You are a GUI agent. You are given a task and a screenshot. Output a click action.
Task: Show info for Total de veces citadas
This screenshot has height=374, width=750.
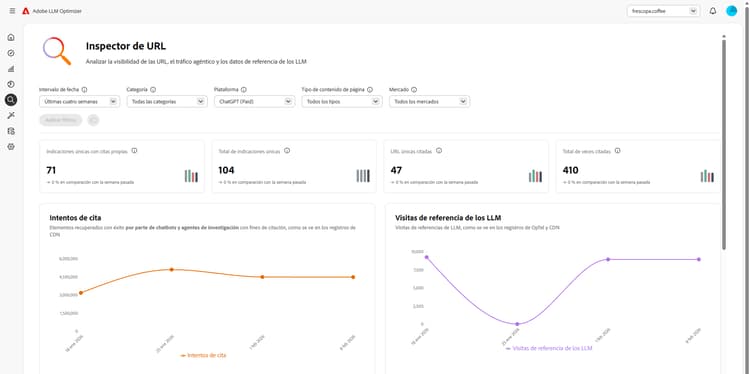click(618, 151)
